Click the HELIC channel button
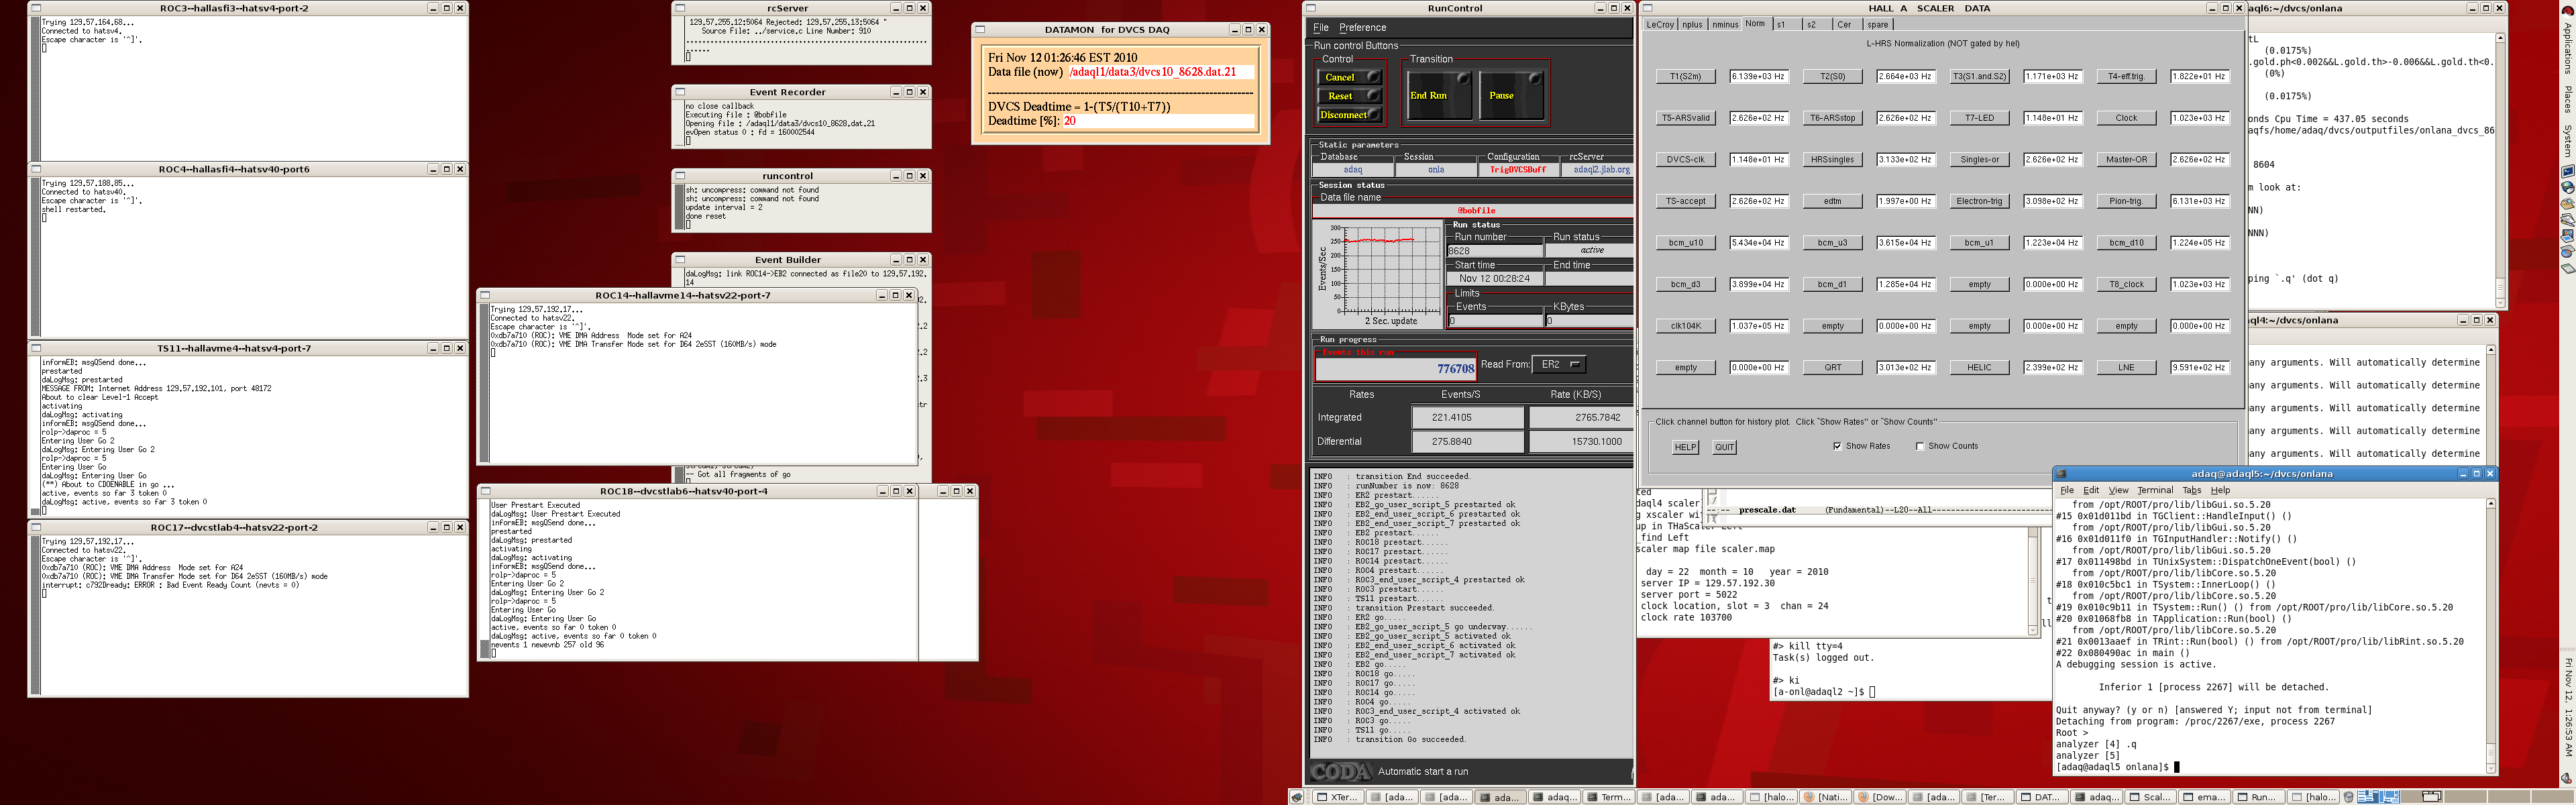The width and height of the screenshot is (2576, 805). point(1980,367)
